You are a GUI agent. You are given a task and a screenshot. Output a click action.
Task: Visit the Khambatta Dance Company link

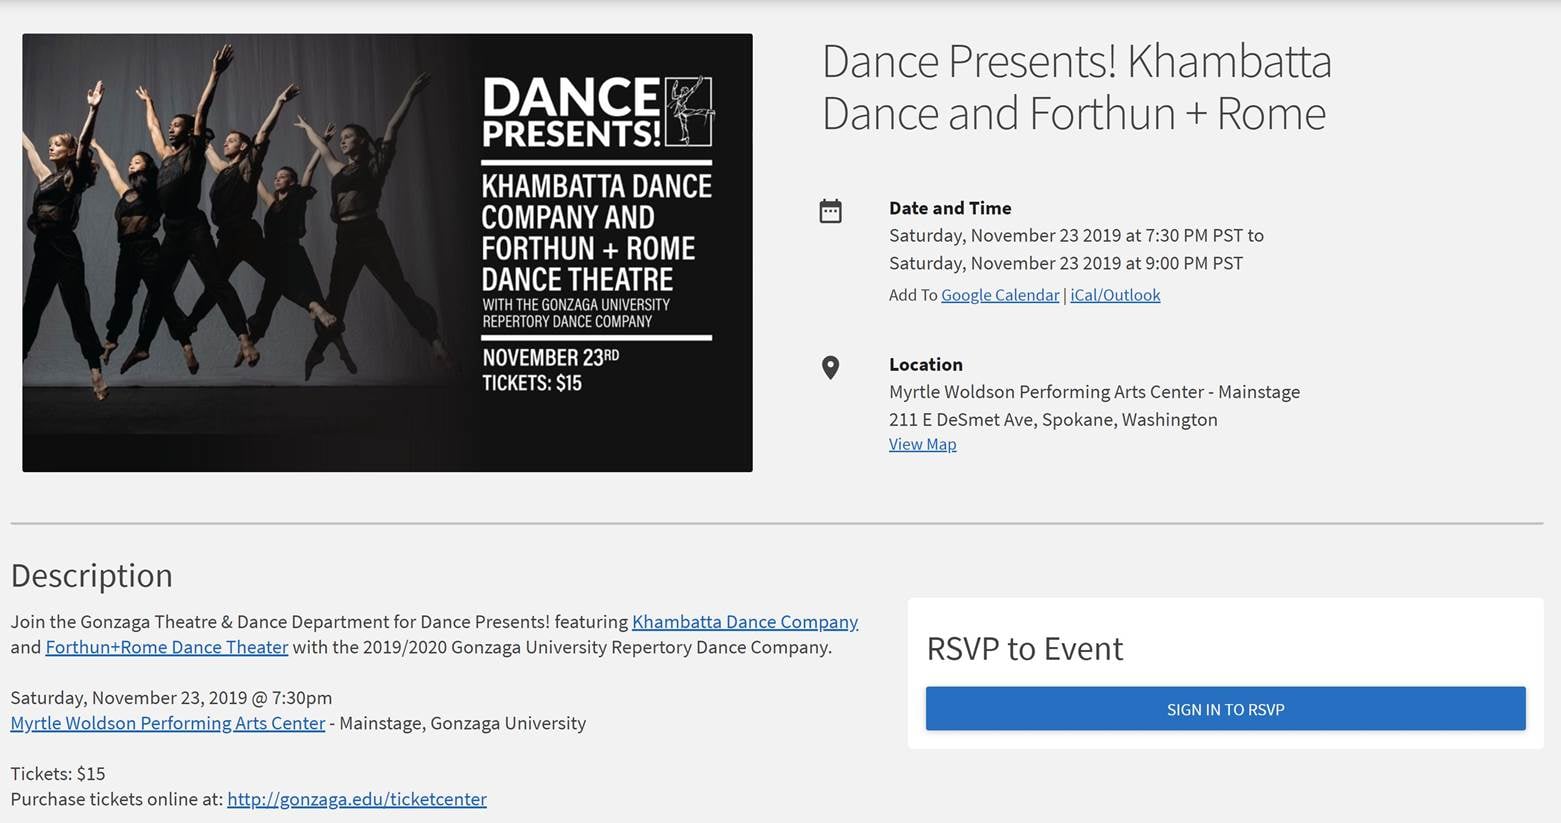click(x=745, y=622)
